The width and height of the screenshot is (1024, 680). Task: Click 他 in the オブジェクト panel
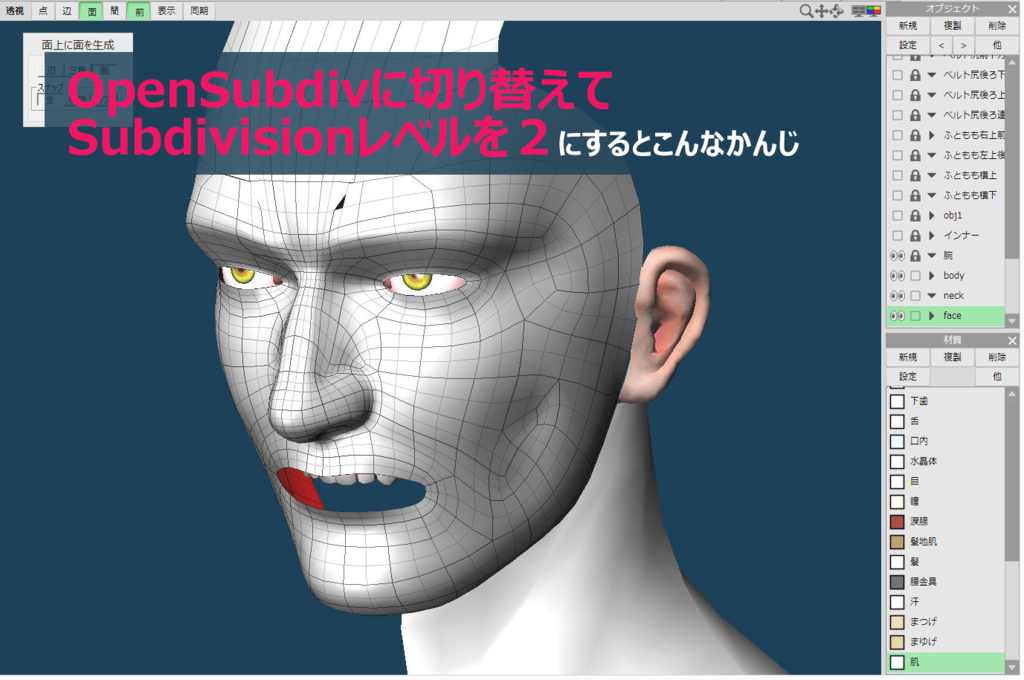997,45
